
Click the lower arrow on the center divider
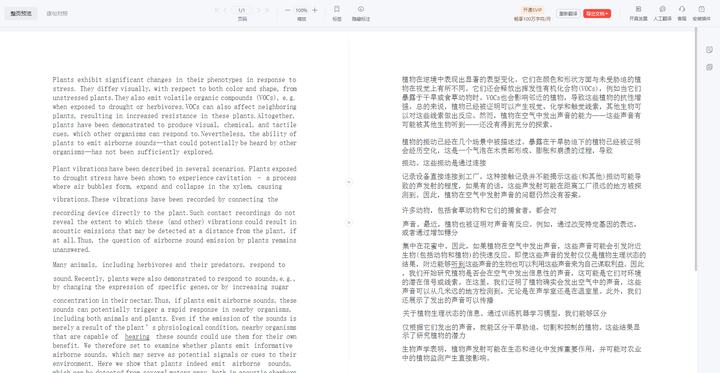349,222
